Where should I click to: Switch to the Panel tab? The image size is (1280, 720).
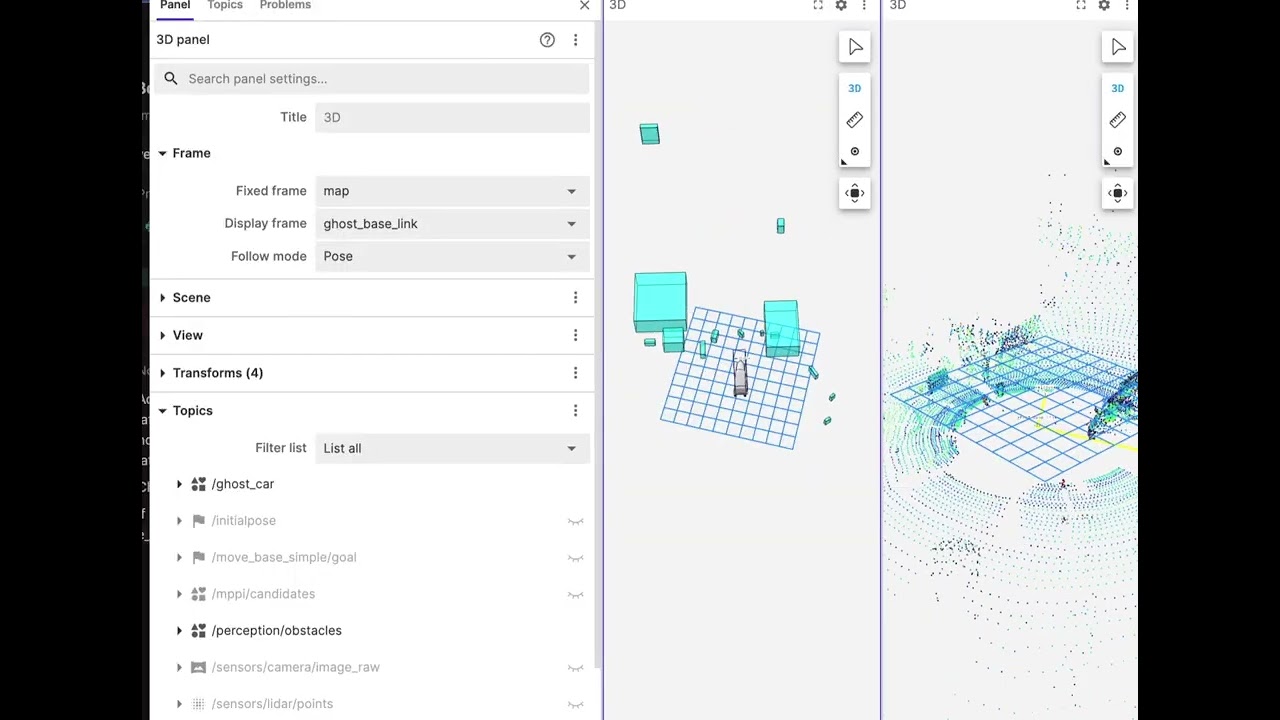tap(175, 6)
